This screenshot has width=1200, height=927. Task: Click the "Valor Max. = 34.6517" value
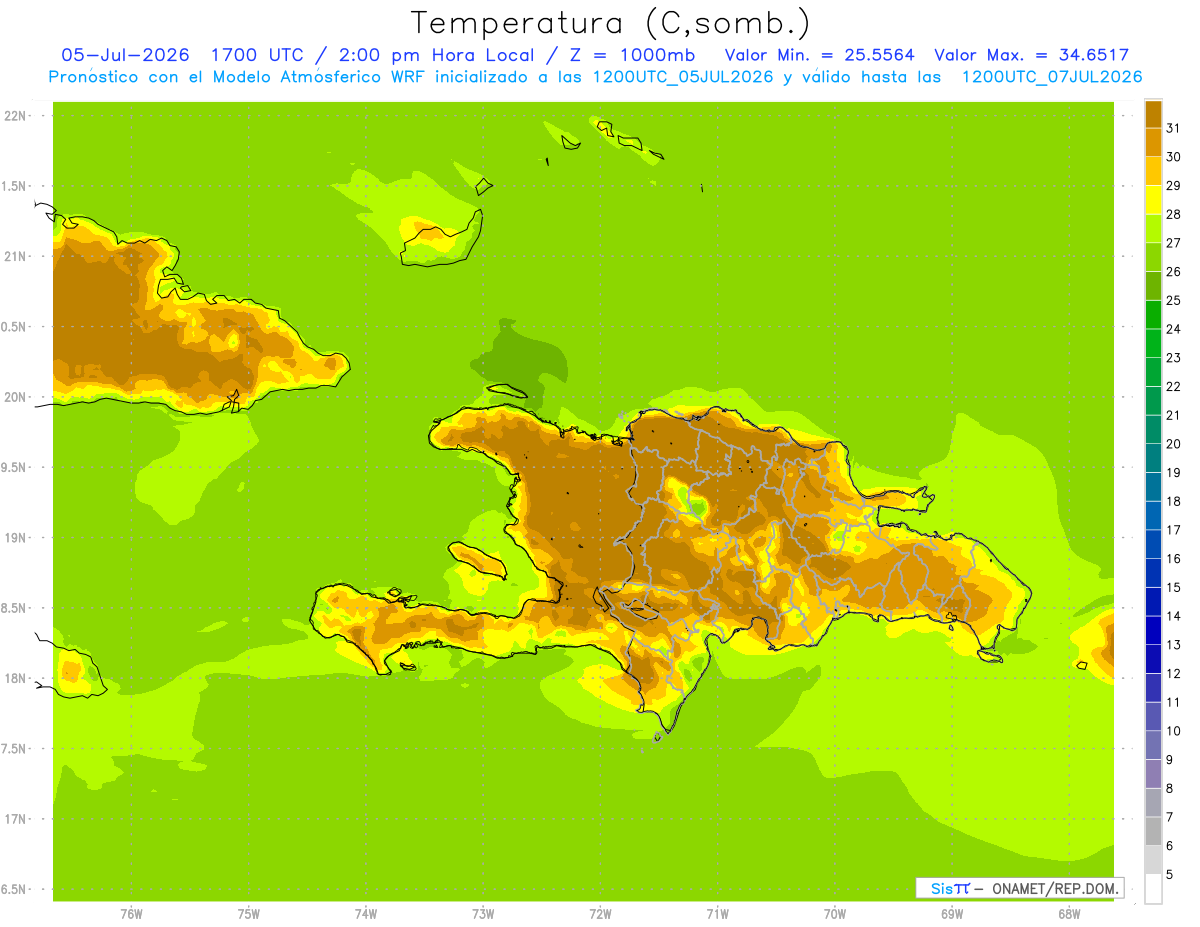1031,55
